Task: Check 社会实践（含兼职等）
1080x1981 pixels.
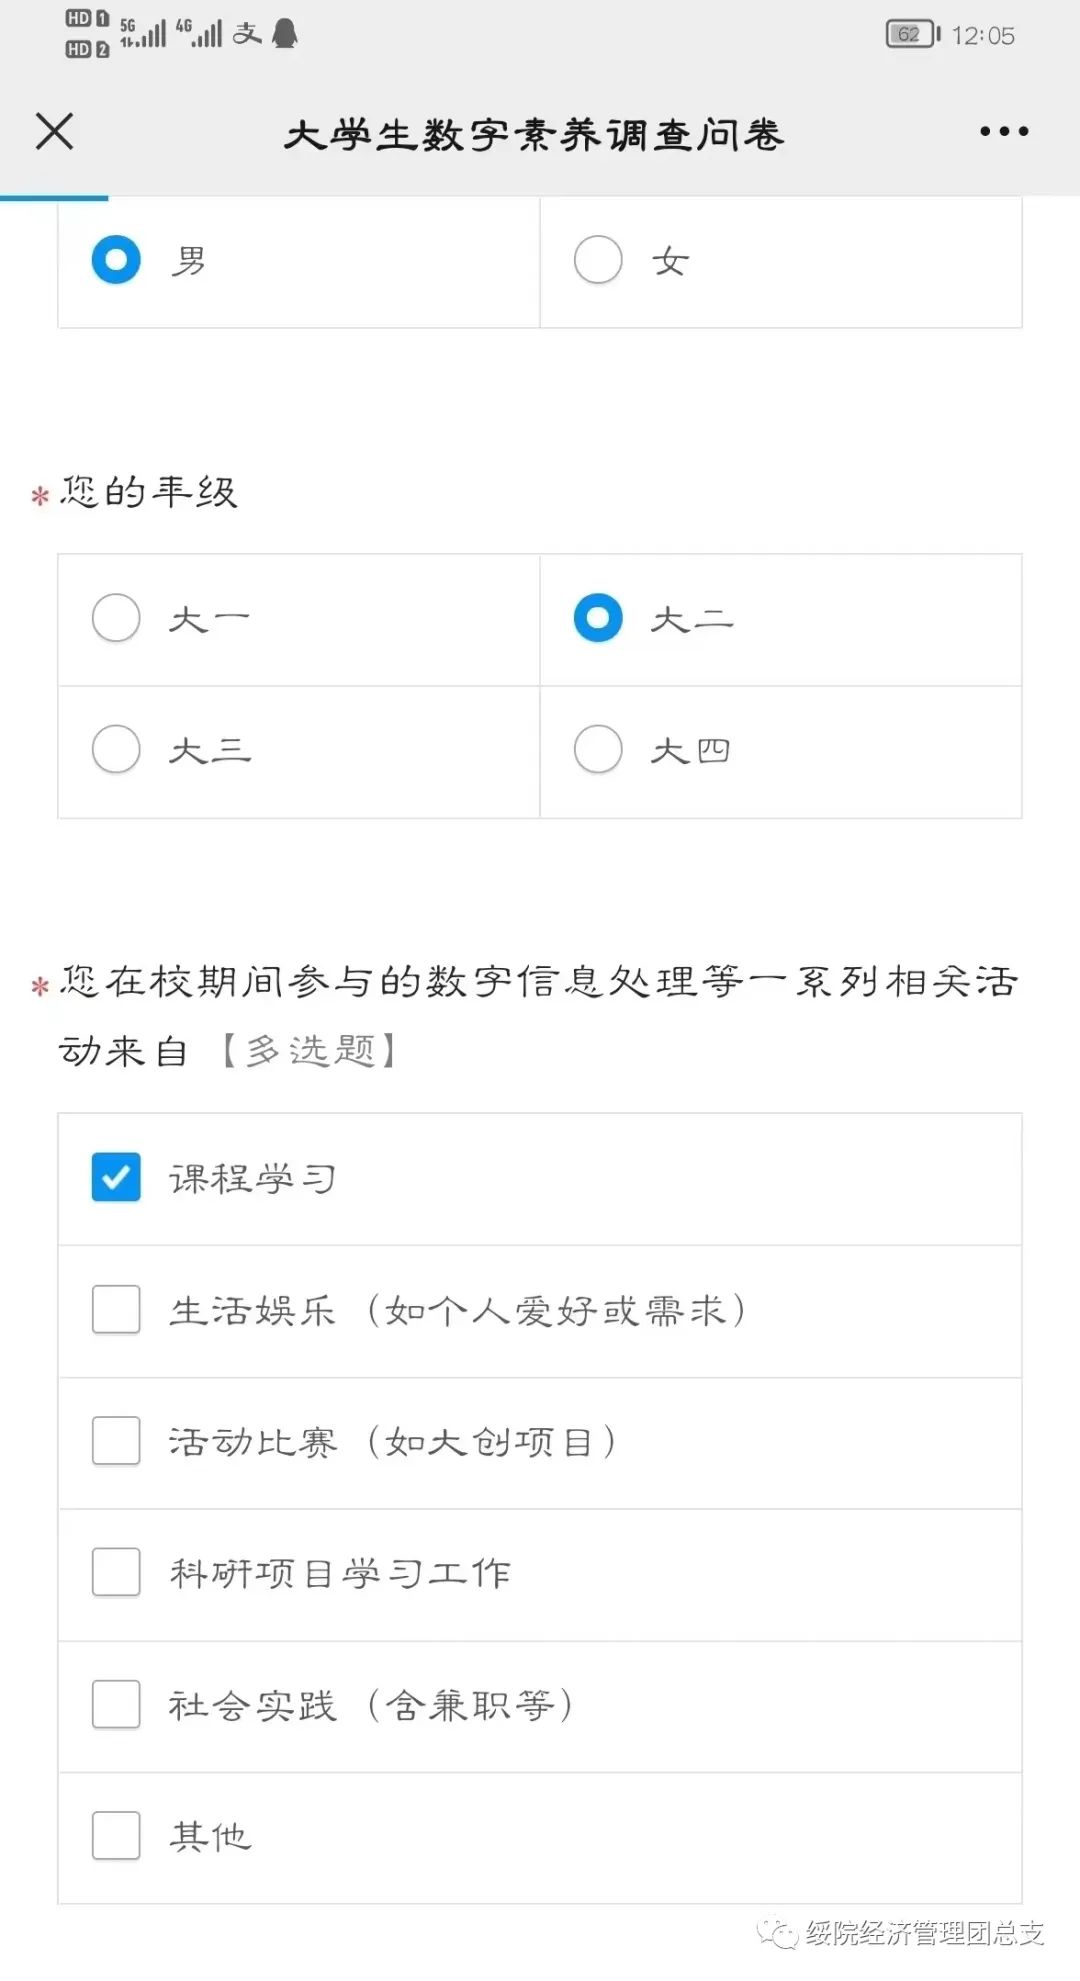Action: coord(116,1704)
